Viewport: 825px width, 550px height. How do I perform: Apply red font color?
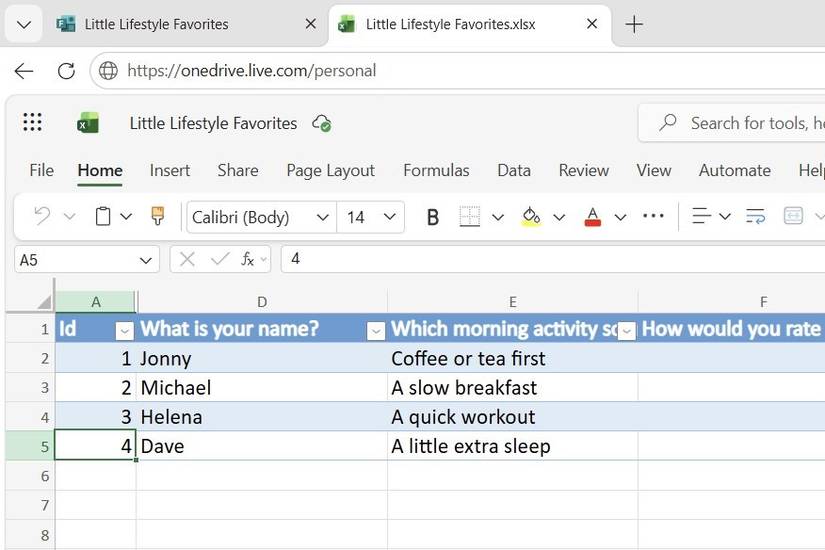pyautogui.click(x=592, y=217)
